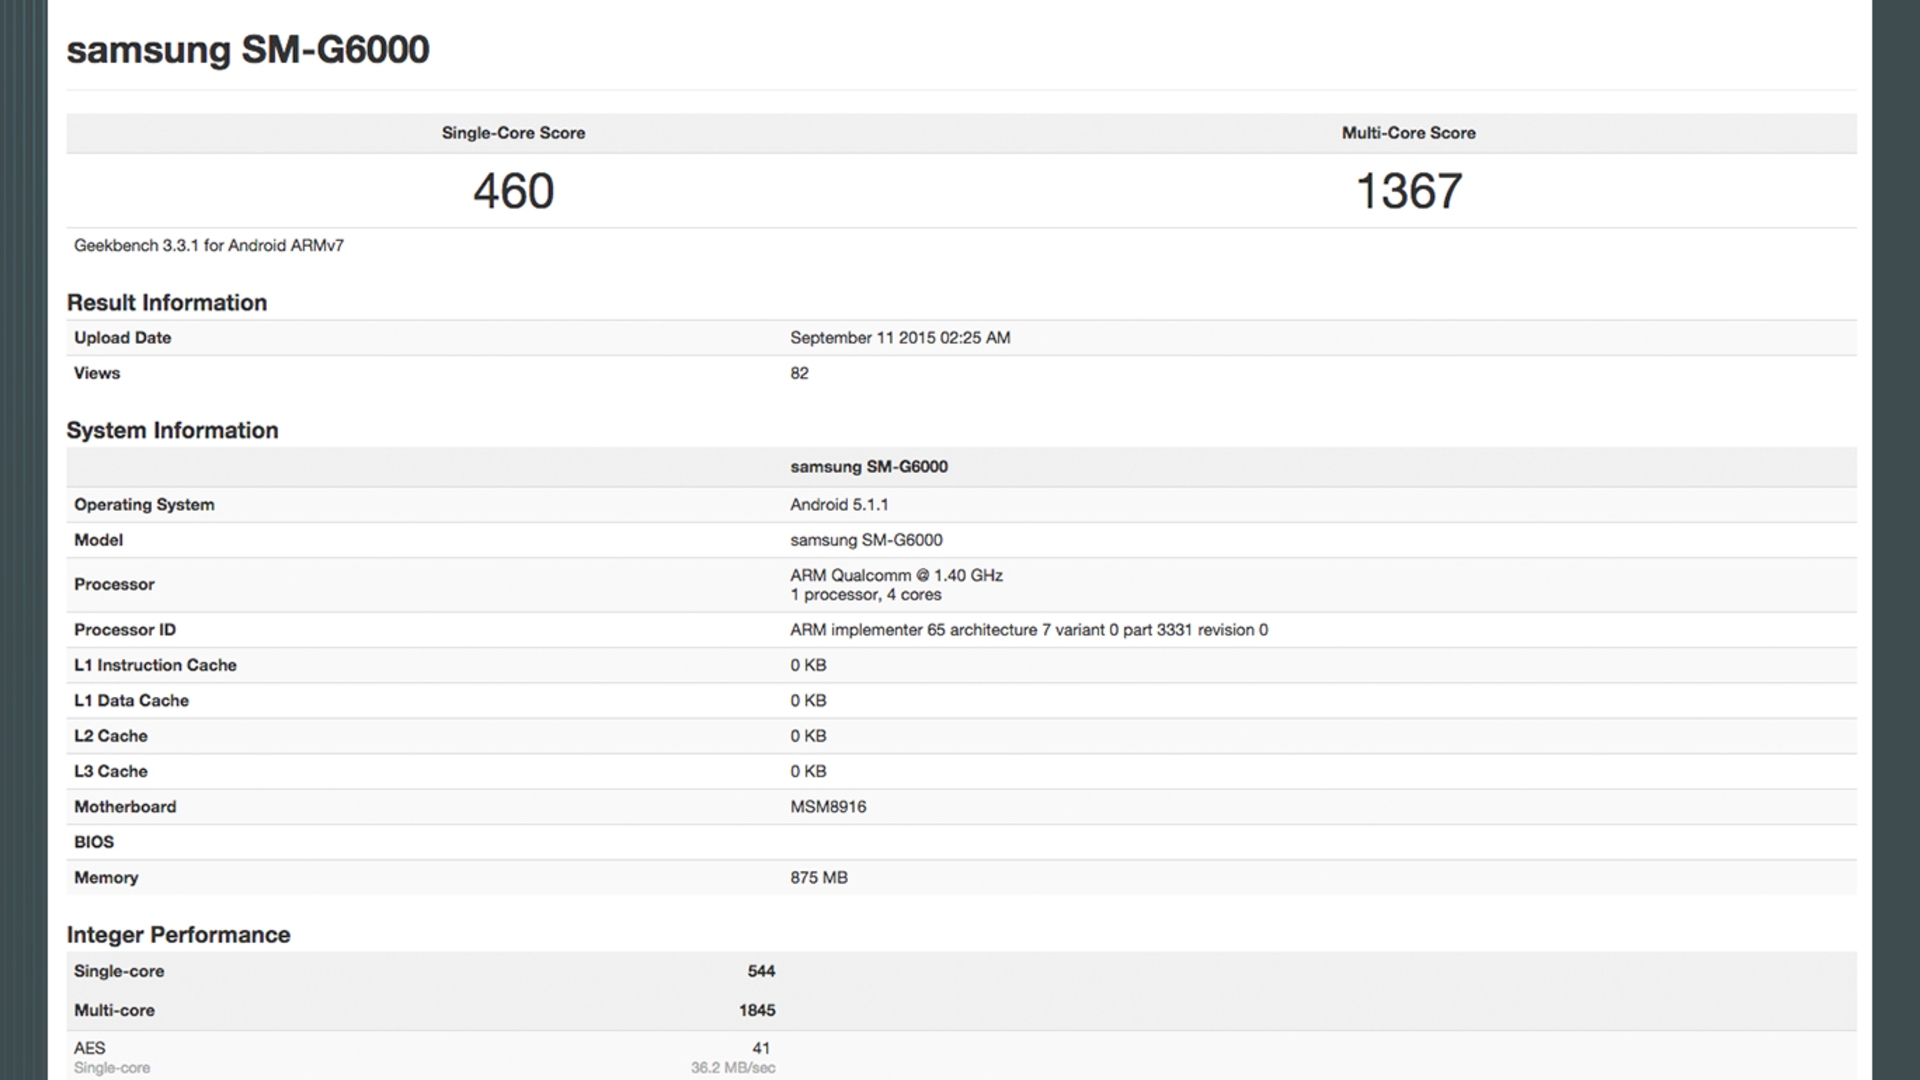Click the L3 Cache label

(111, 772)
